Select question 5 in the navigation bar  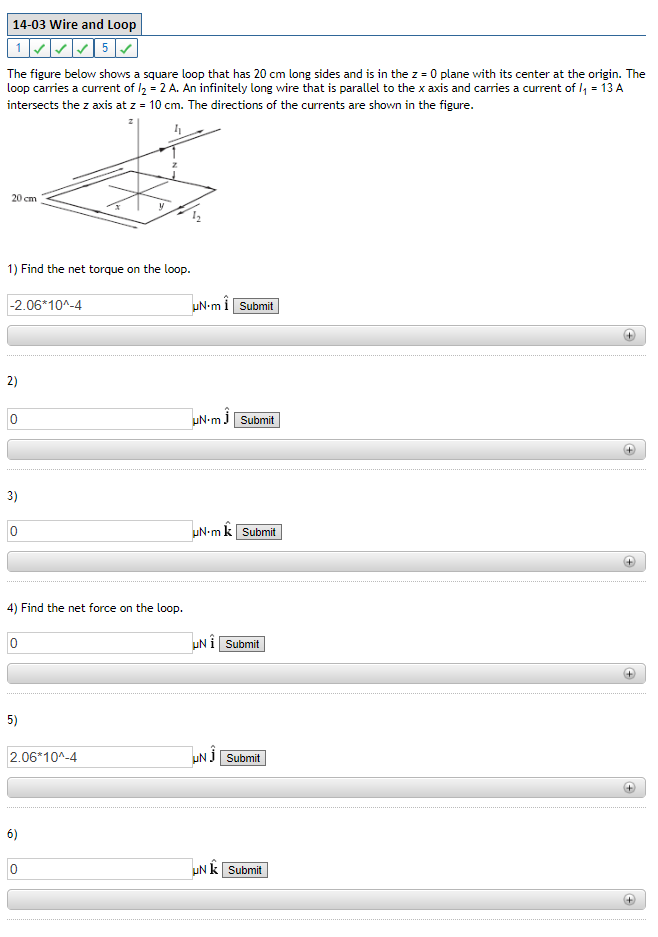pyautogui.click(x=104, y=47)
